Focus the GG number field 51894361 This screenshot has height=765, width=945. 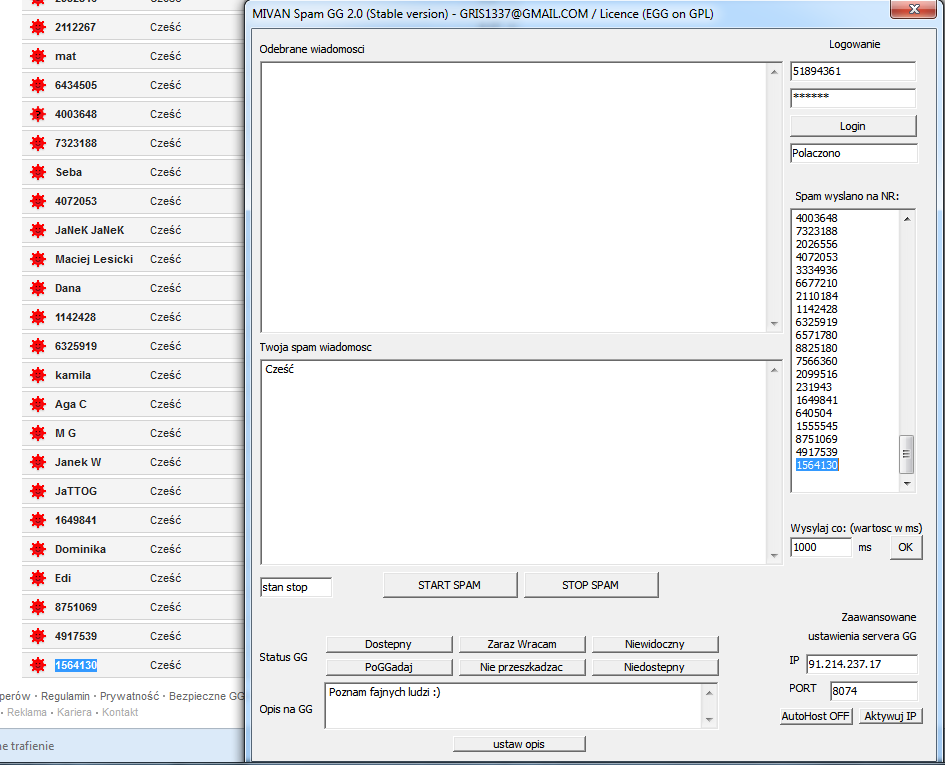(x=853, y=71)
